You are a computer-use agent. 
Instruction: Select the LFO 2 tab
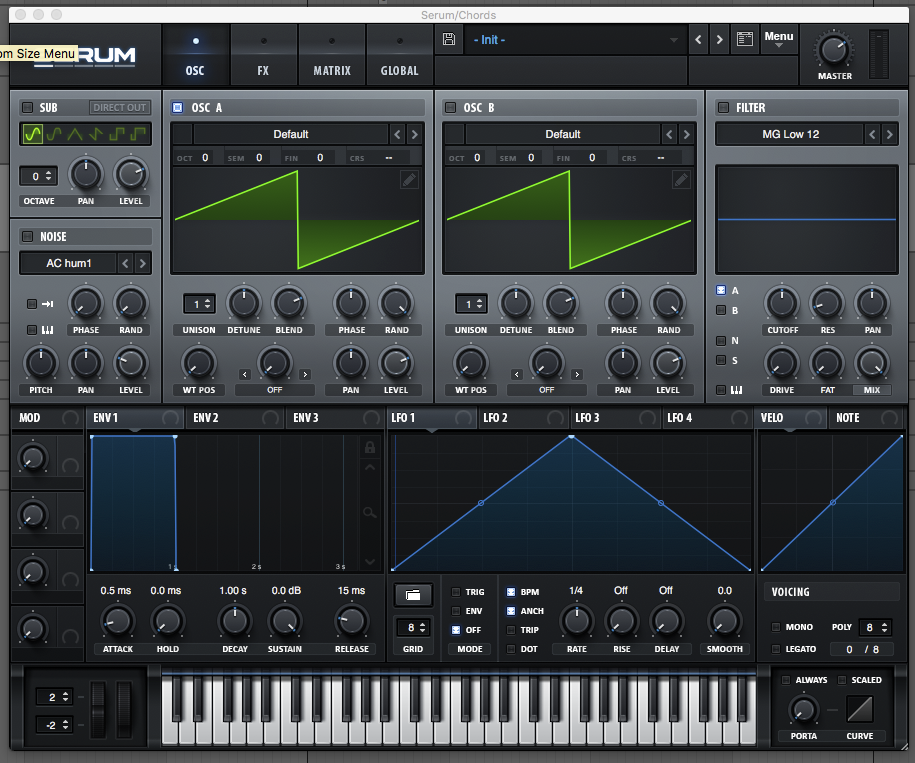point(522,418)
